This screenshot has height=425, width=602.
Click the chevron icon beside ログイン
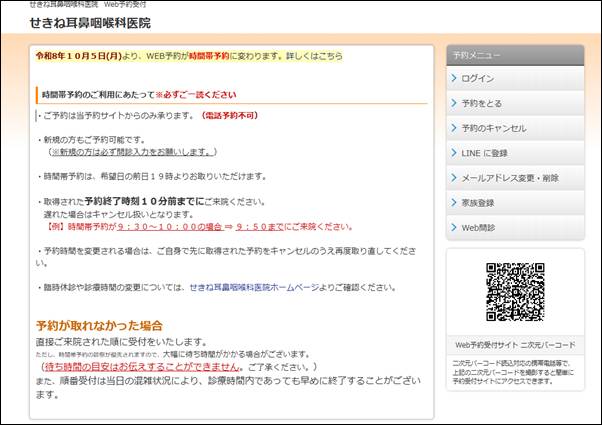point(454,78)
